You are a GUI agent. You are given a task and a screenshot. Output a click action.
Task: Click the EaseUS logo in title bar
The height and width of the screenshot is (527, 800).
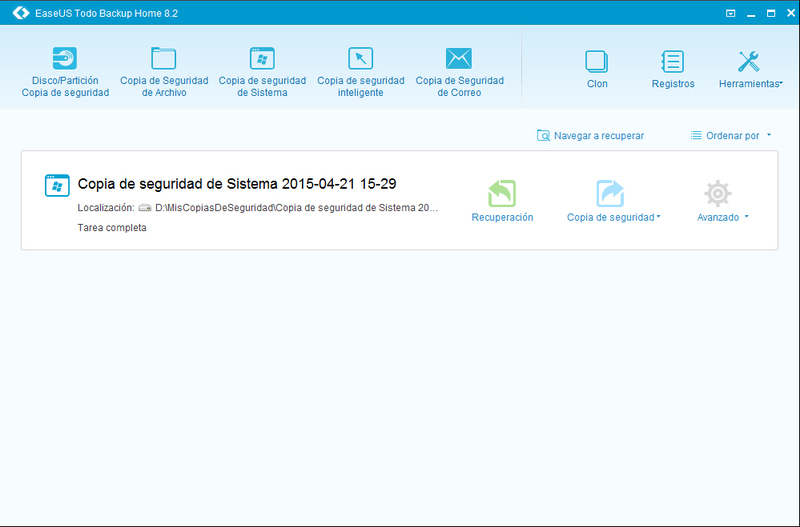20,13
